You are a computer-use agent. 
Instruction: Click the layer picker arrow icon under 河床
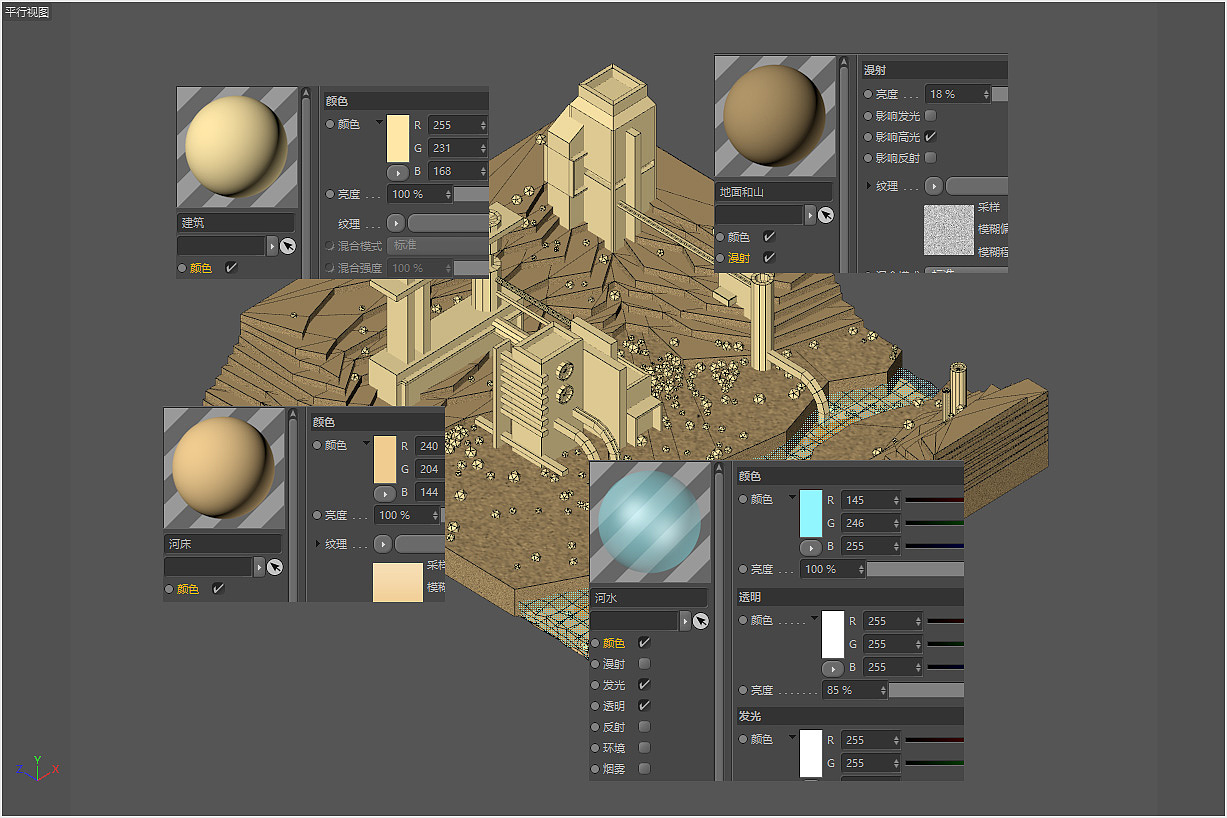(275, 567)
